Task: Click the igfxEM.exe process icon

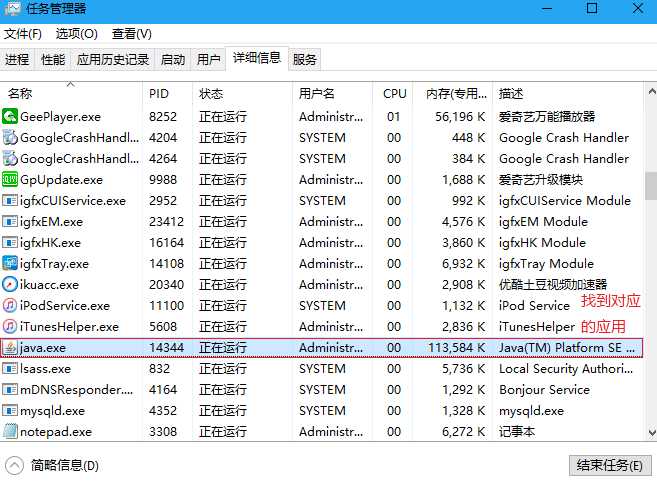Action: [x=10, y=222]
